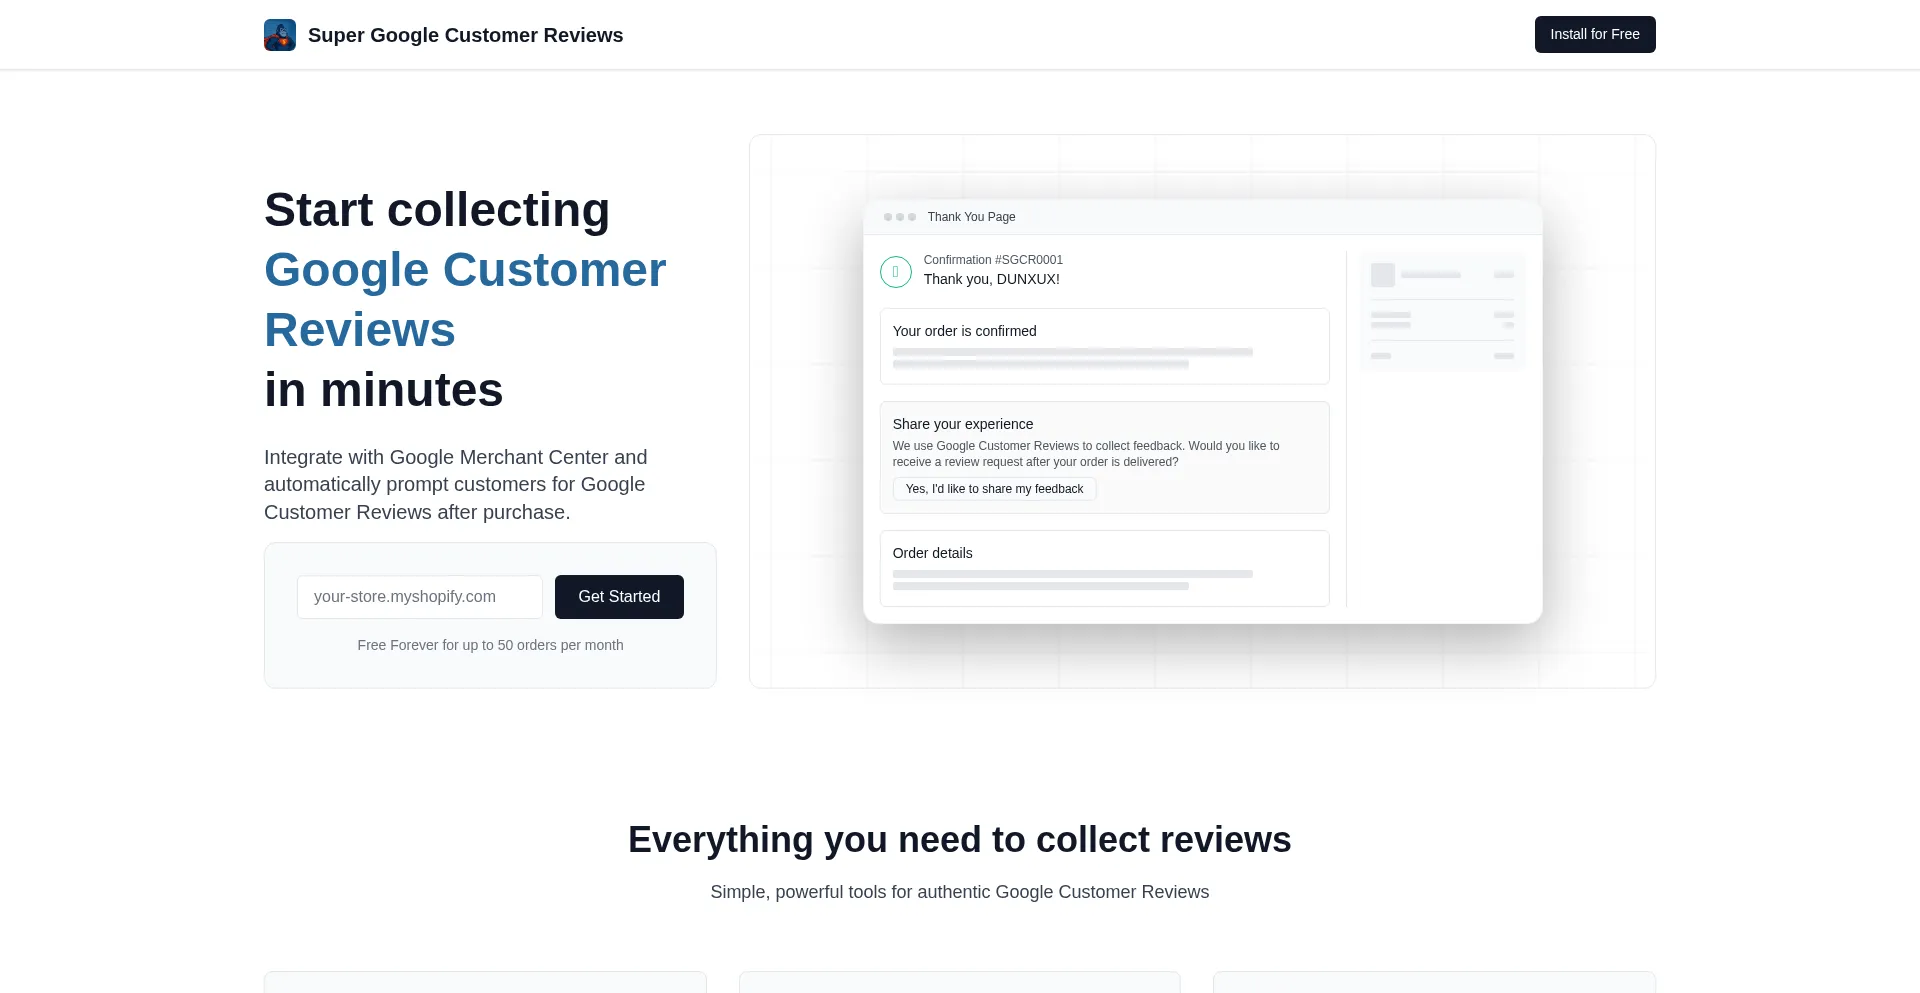
Task: Click the Order details card
Action: coord(1104,568)
